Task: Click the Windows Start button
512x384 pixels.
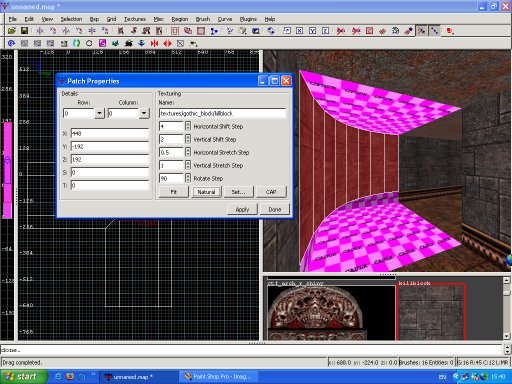Action: 22,377
